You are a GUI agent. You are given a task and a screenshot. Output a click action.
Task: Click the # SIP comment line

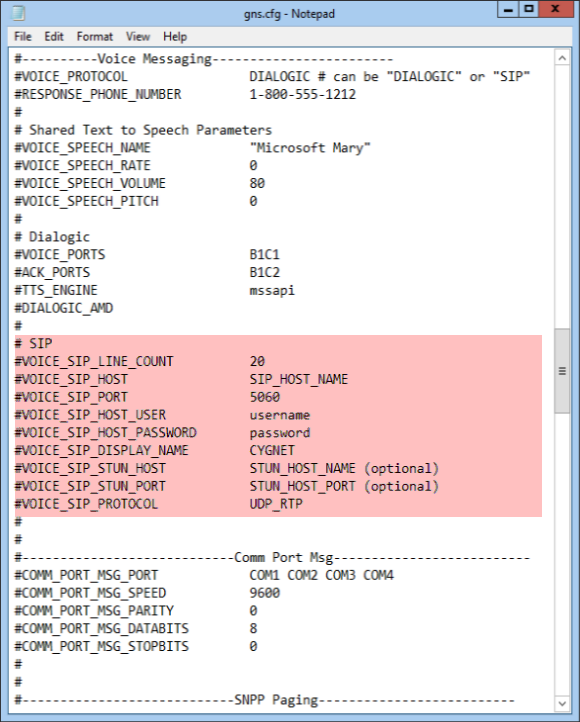point(33,344)
